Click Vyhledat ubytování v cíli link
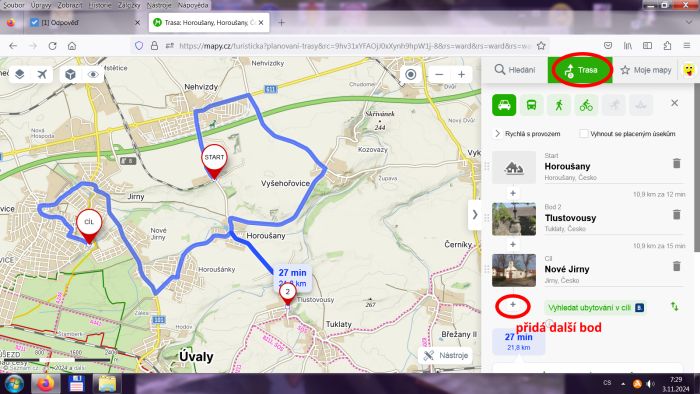The image size is (700, 394). point(589,307)
